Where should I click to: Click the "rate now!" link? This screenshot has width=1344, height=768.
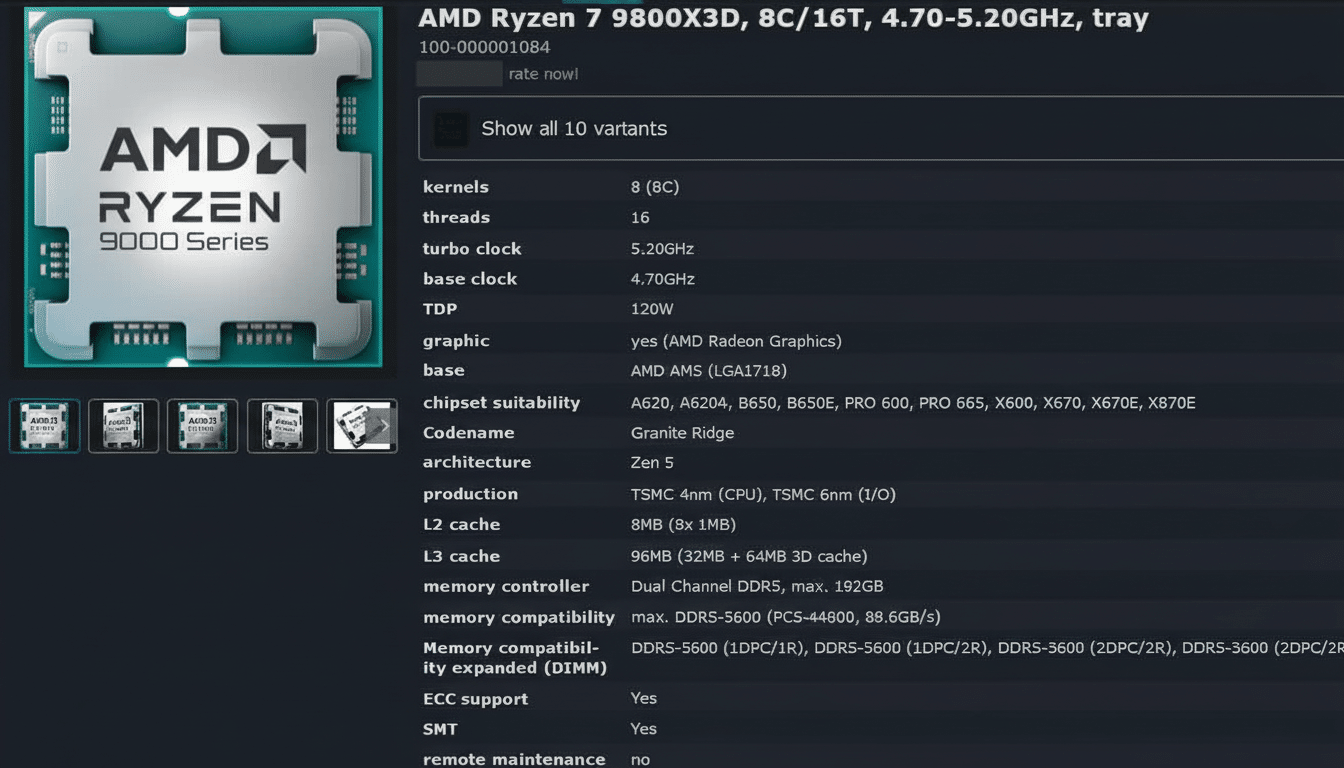coord(543,73)
